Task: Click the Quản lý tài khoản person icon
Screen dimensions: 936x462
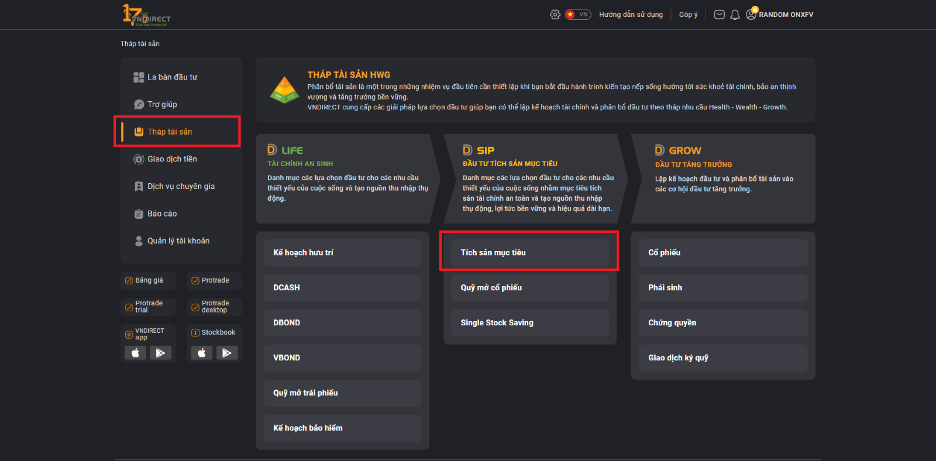Action: click(138, 241)
